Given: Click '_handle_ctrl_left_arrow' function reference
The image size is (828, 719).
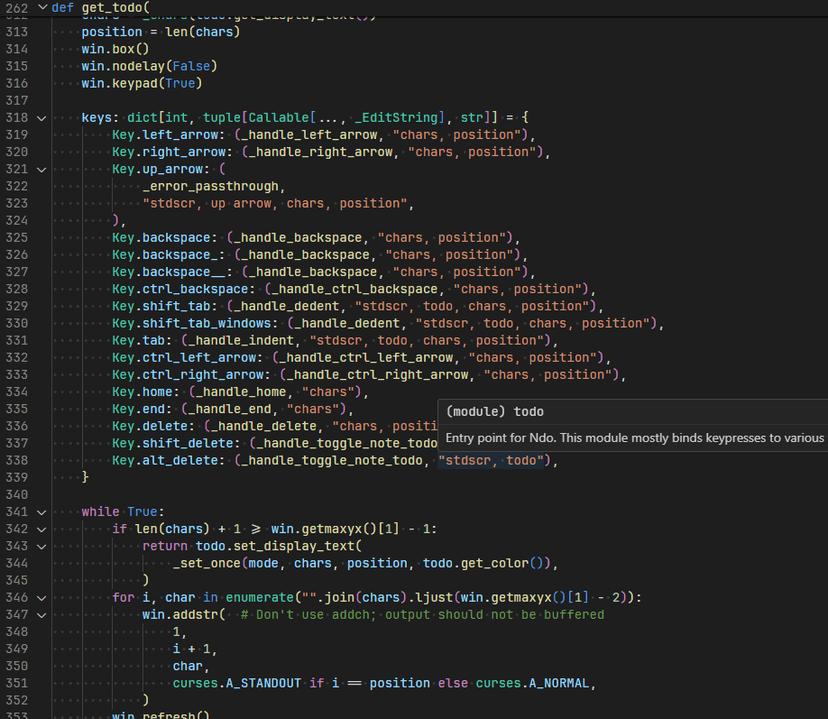Looking at the screenshot, I should [366, 357].
